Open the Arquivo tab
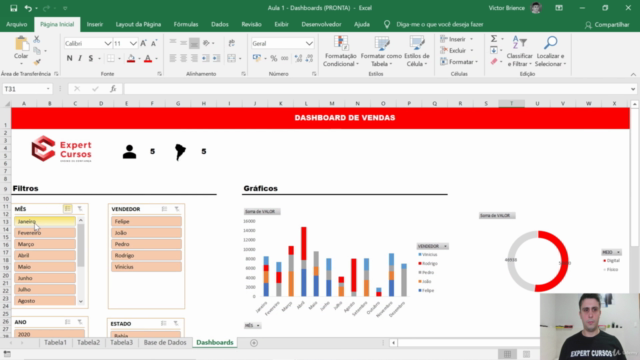The image size is (640, 360). 16,24
